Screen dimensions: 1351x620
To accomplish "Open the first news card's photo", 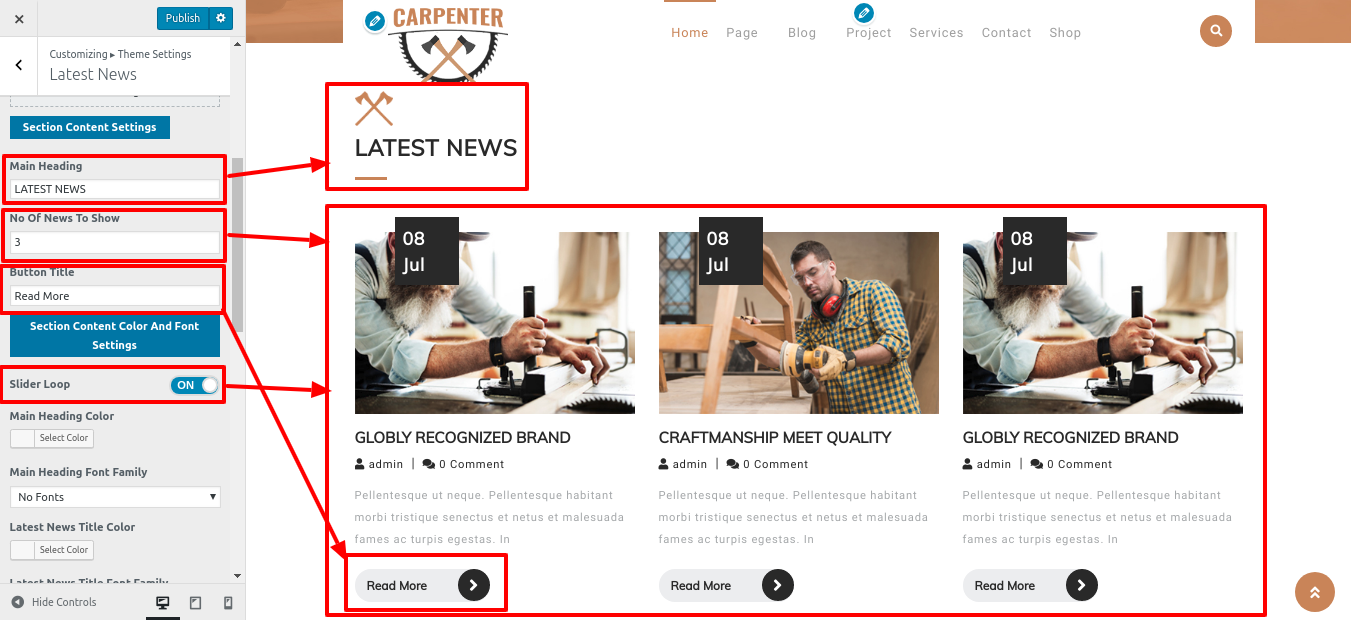I will 495,323.
